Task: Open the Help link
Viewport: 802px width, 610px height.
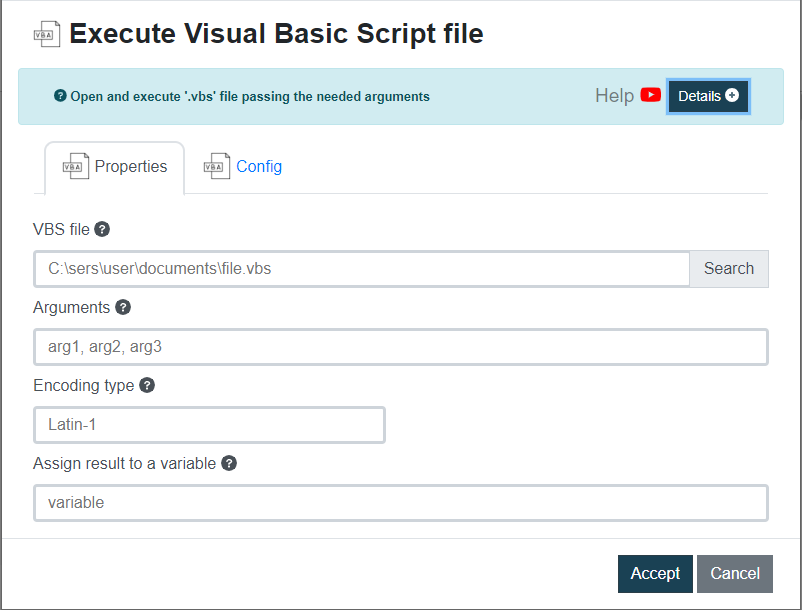Action: click(x=613, y=95)
